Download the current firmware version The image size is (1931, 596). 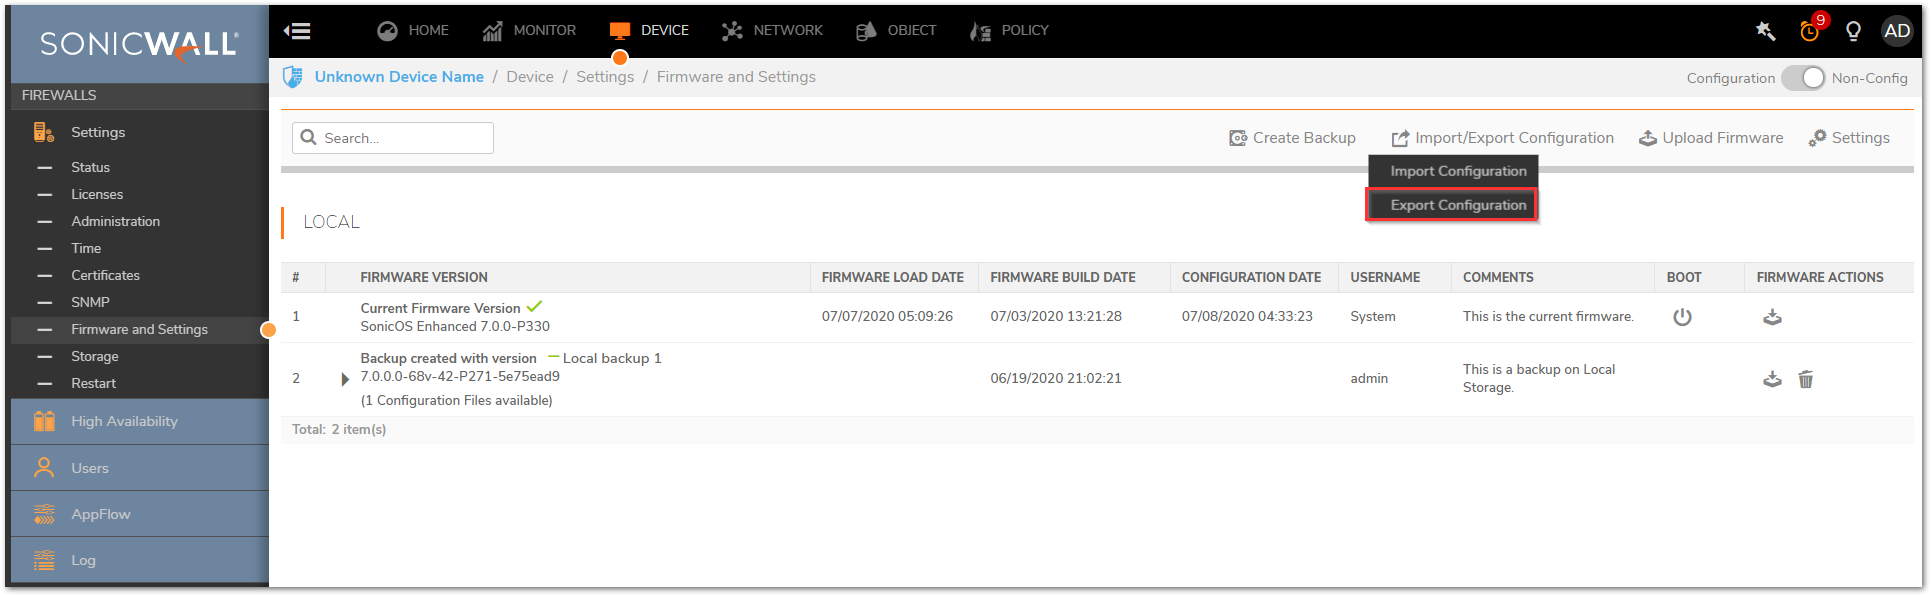click(x=1772, y=317)
